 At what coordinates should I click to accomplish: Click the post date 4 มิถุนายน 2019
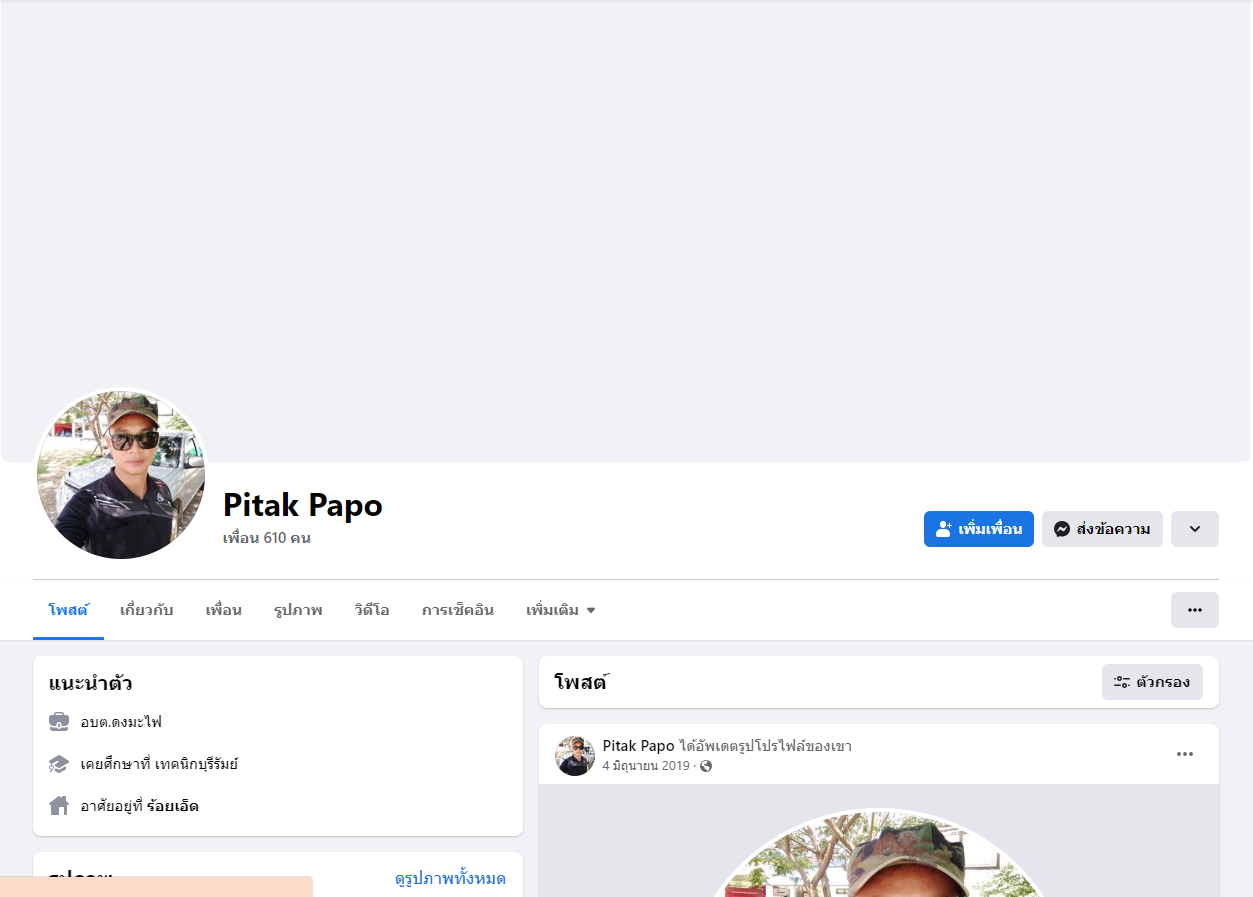coord(646,766)
